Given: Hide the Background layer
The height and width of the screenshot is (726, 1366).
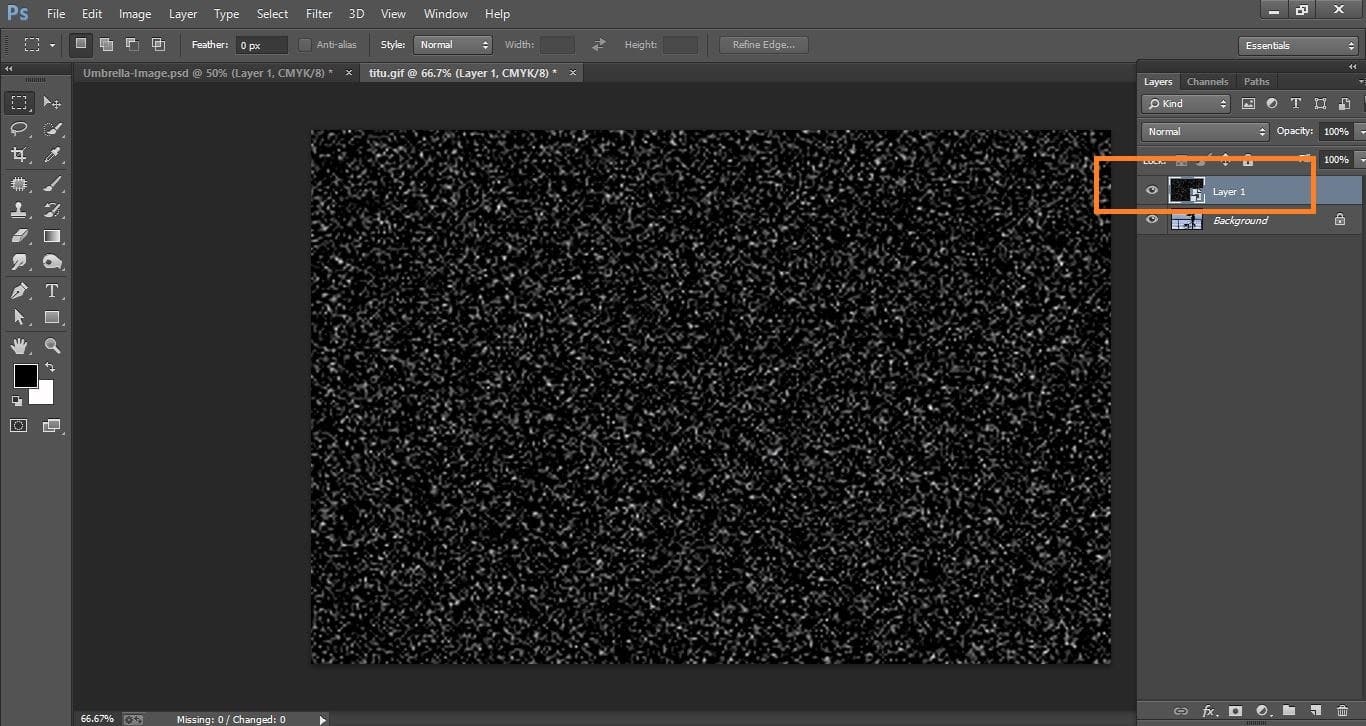Looking at the screenshot, I should click(x=1152, y=220).
